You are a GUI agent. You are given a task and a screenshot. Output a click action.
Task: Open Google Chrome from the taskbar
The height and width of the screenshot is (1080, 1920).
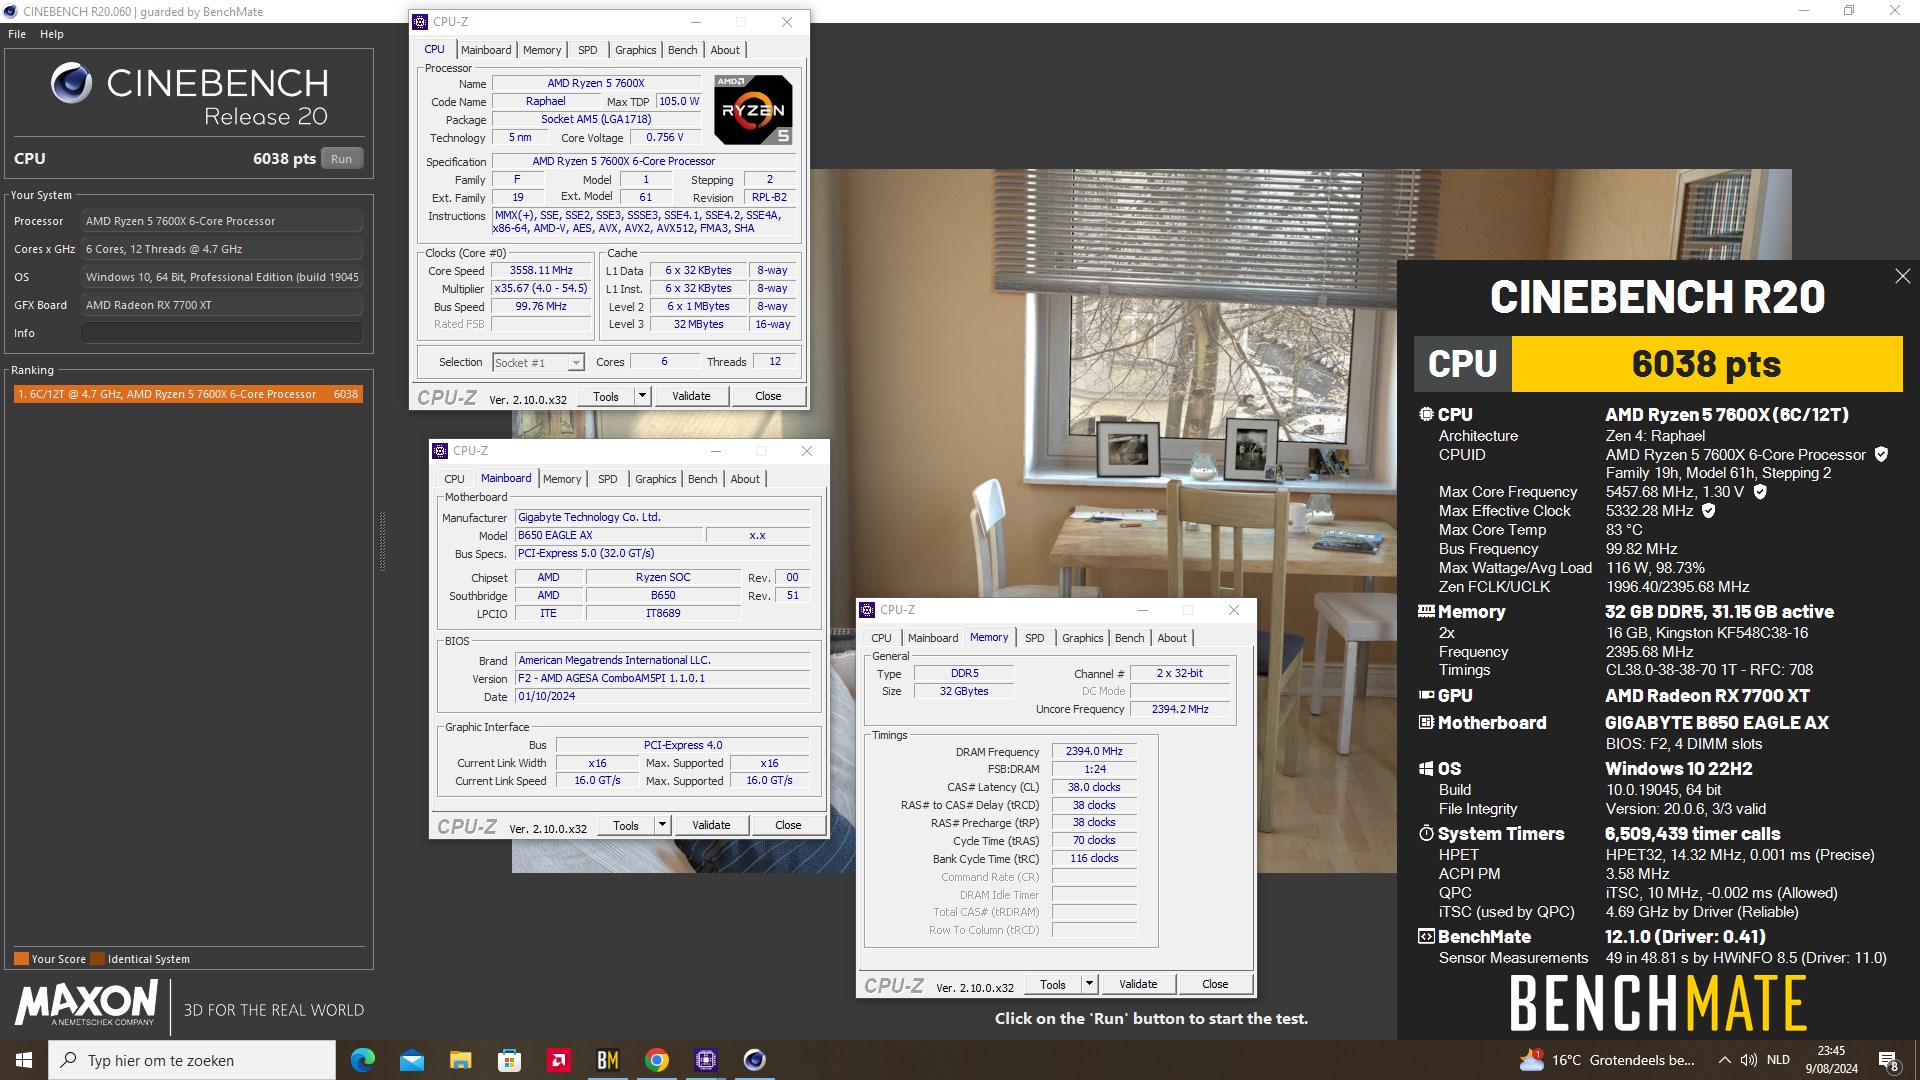pos(657,1060)
